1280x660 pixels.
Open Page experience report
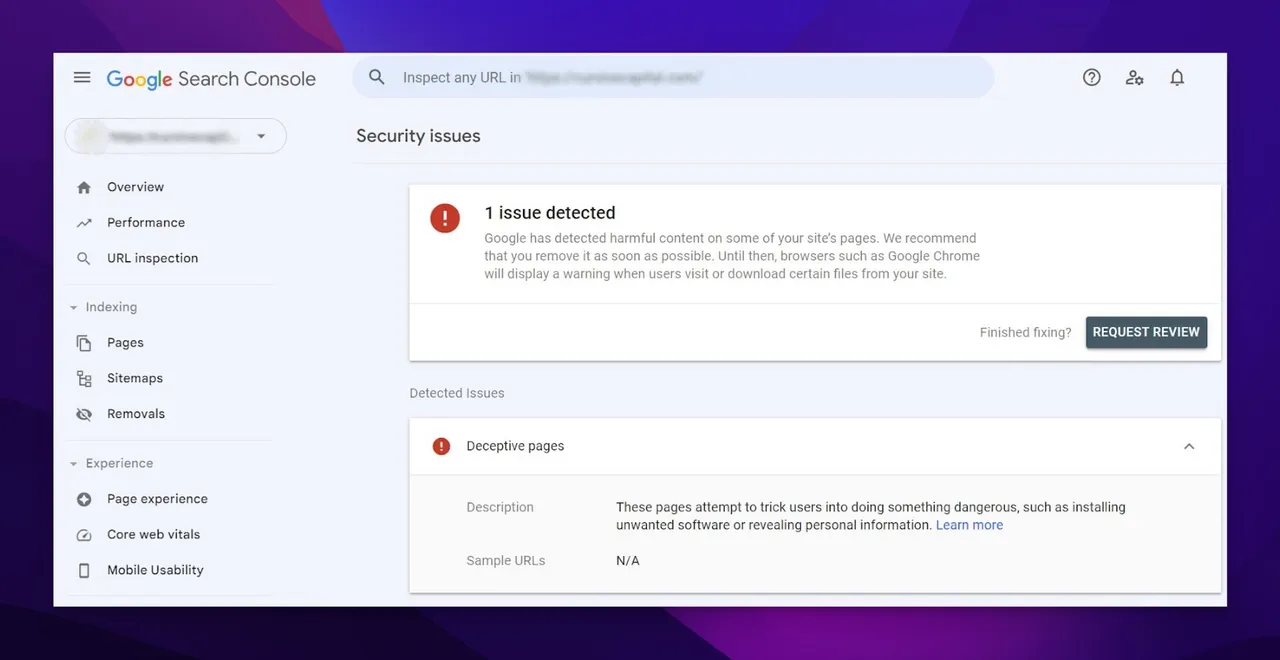pyautogui.click(x=157, y=499)
